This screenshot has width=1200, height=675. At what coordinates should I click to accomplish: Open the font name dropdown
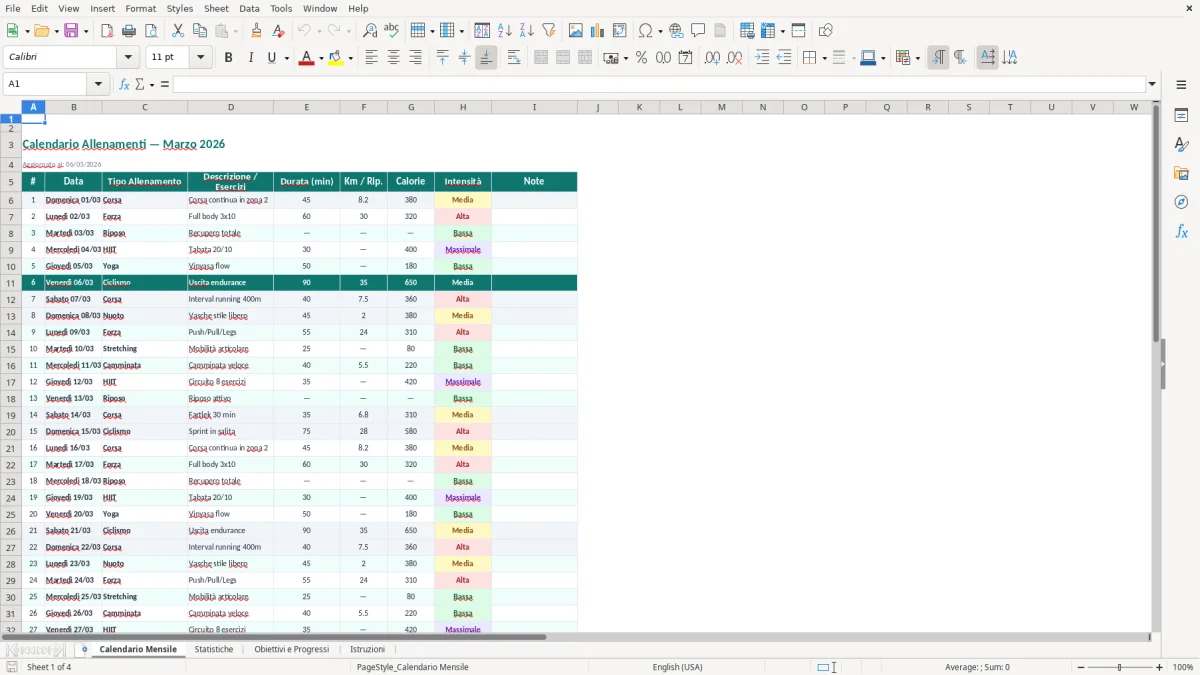coord(129,58)
